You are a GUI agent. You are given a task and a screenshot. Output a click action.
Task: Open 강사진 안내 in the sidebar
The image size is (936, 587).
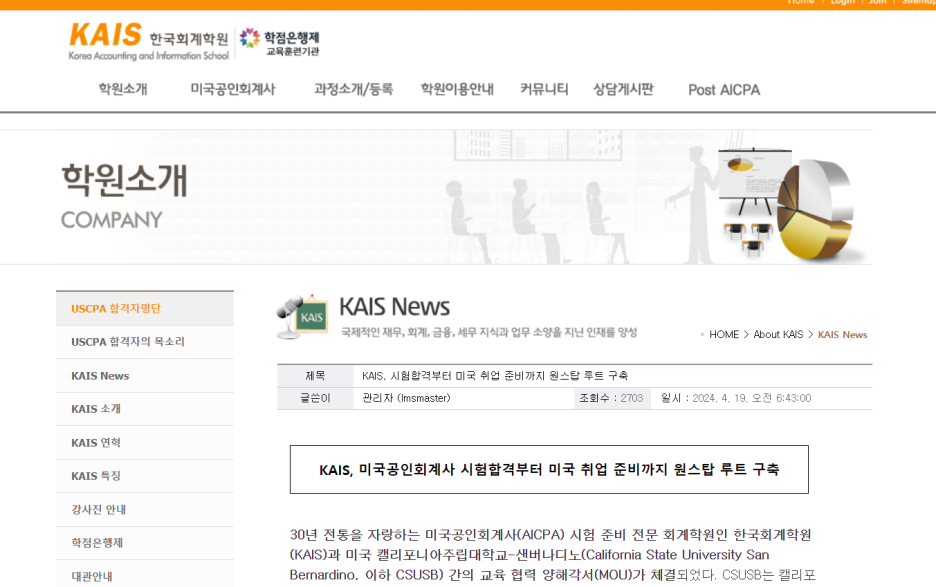[x=145, y=509]
